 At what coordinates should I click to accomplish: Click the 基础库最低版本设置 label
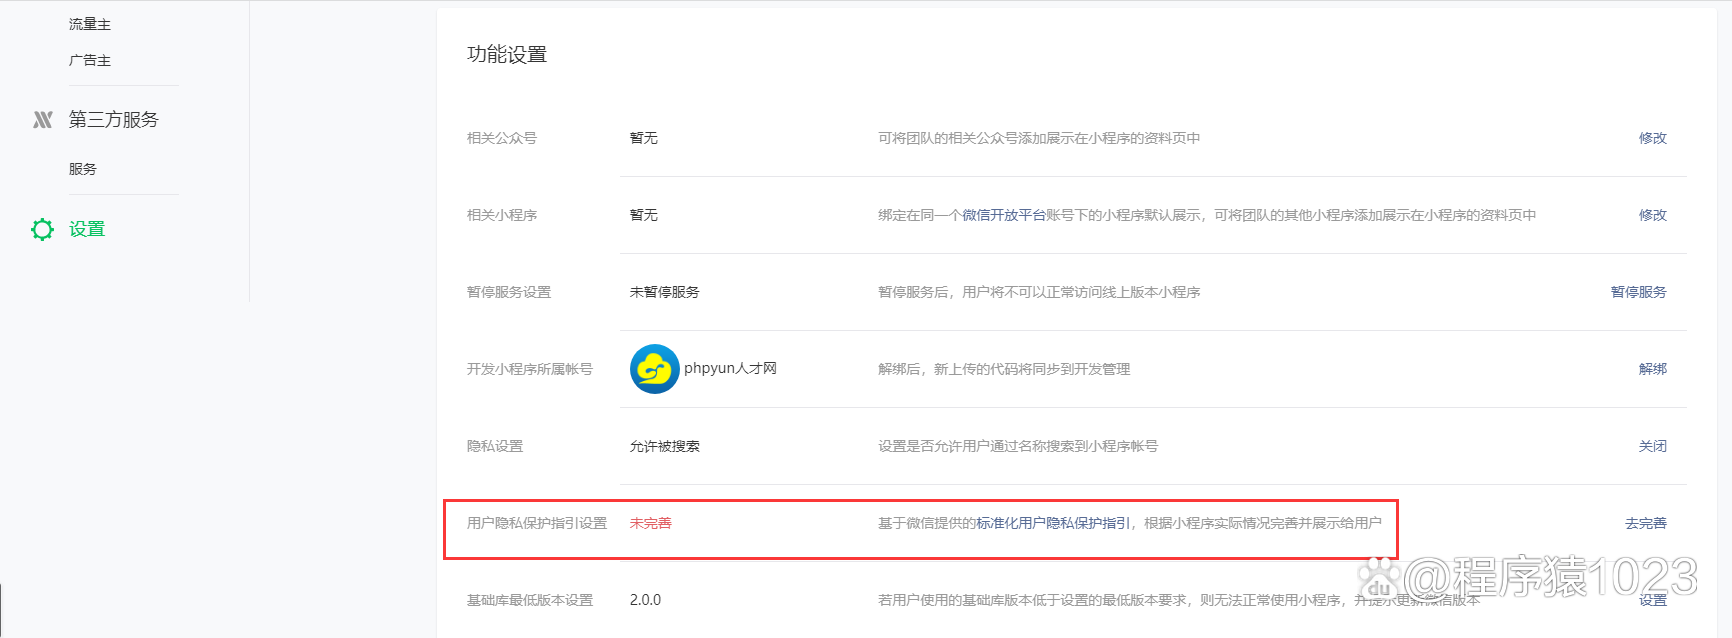point(530,600)
